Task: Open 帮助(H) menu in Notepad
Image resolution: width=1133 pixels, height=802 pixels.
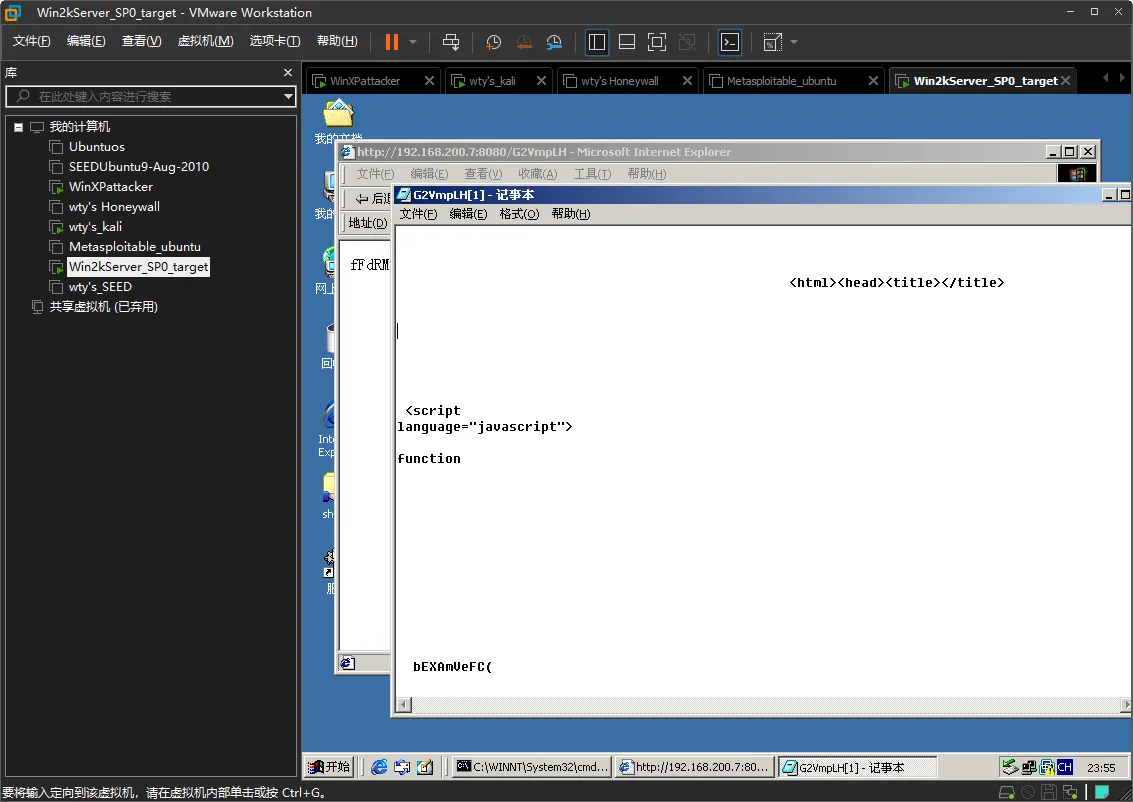Action: pyautogui.click(x=571, y=214)
